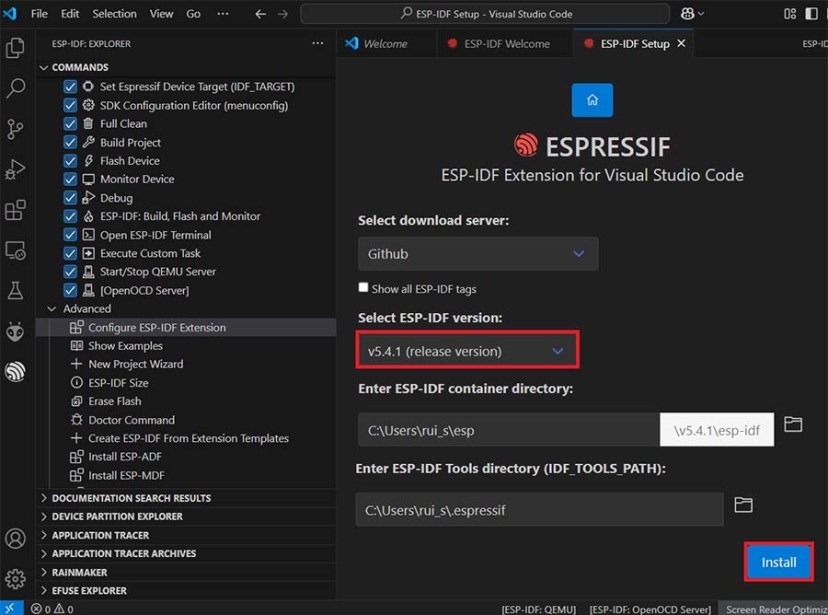Open the Search icon in sidebar
This screenshot has width=828, height=615.
coord(15,88)
